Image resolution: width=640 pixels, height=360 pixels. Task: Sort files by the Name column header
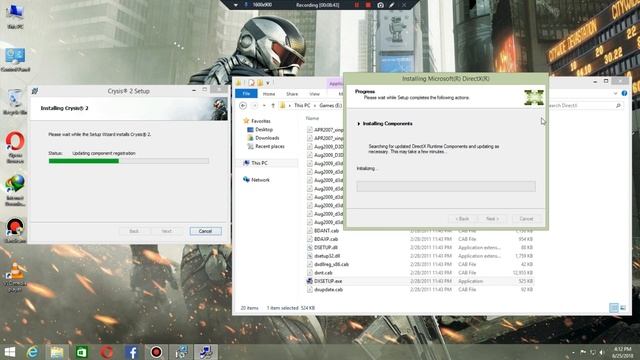tap(312, 118)
